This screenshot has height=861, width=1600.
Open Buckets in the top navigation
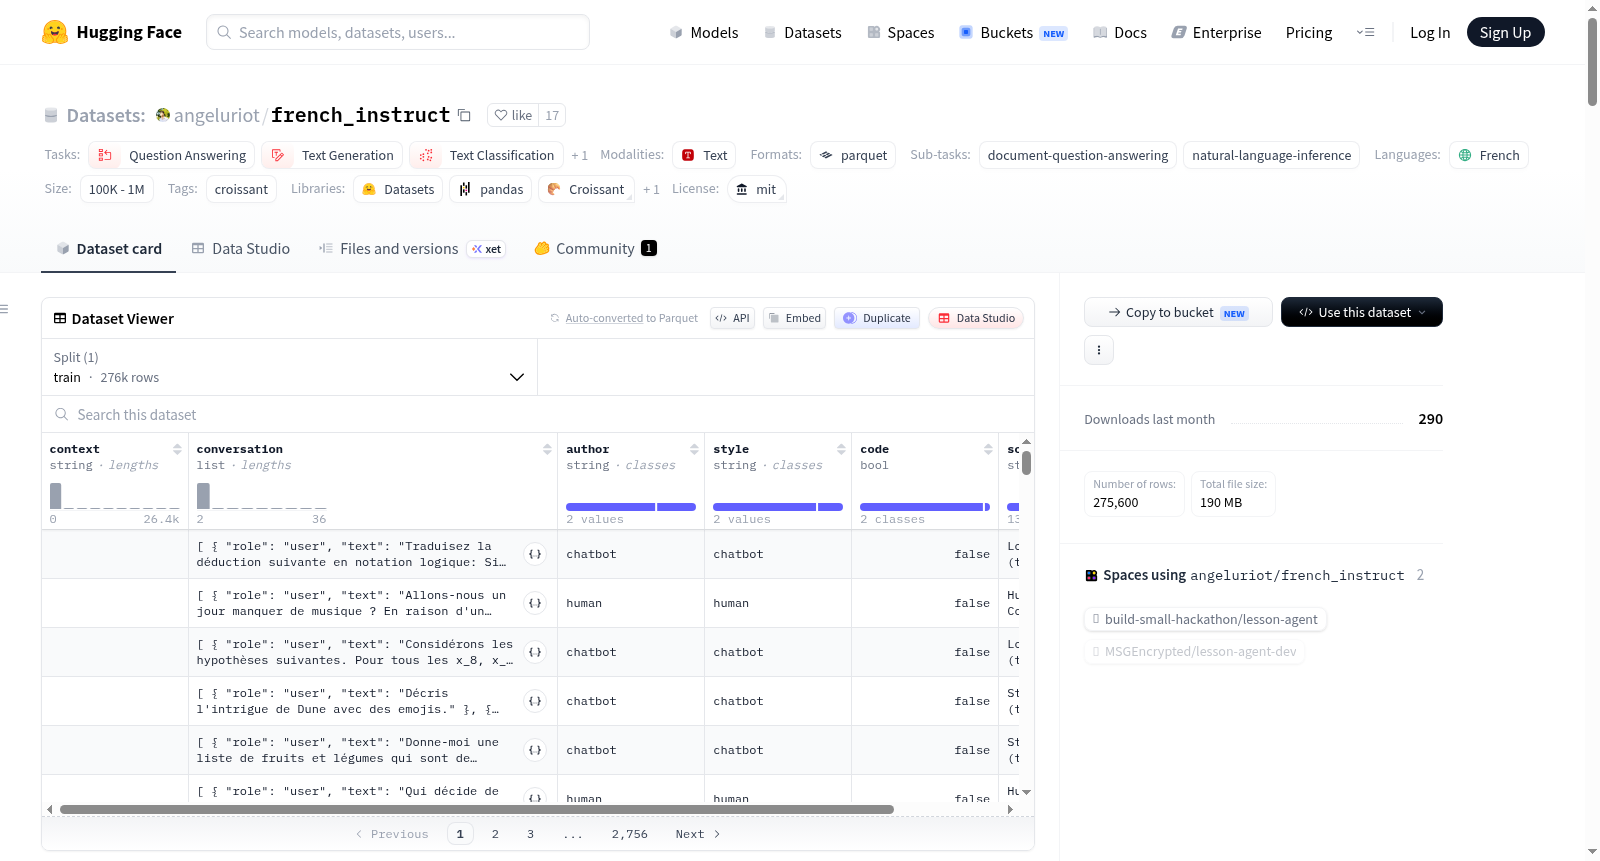click(1013, 32)
